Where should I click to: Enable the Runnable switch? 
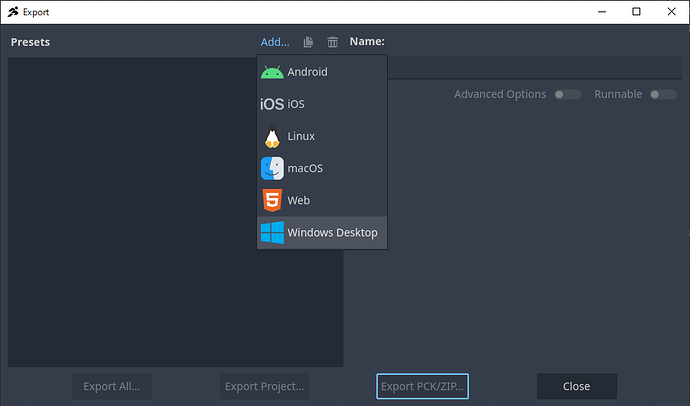pyautogui.click(x=662, y=94)
